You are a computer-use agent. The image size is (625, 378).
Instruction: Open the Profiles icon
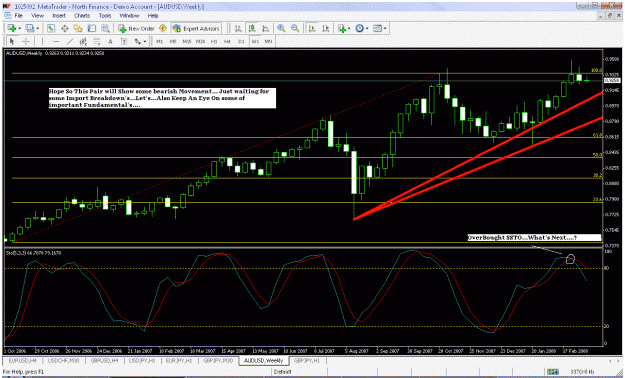29,28
